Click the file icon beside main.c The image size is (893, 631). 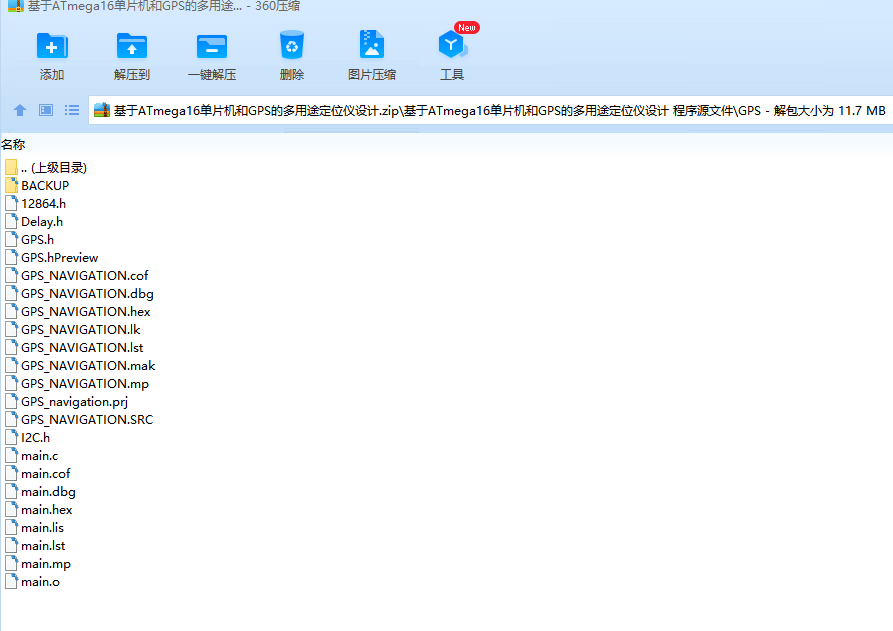11,456
